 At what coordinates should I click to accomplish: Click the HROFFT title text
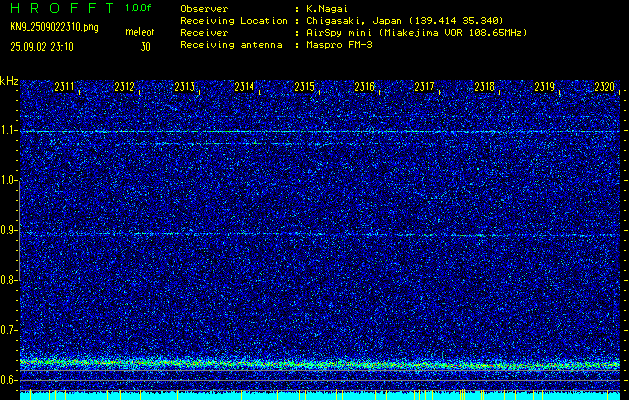tap(62, 8)
